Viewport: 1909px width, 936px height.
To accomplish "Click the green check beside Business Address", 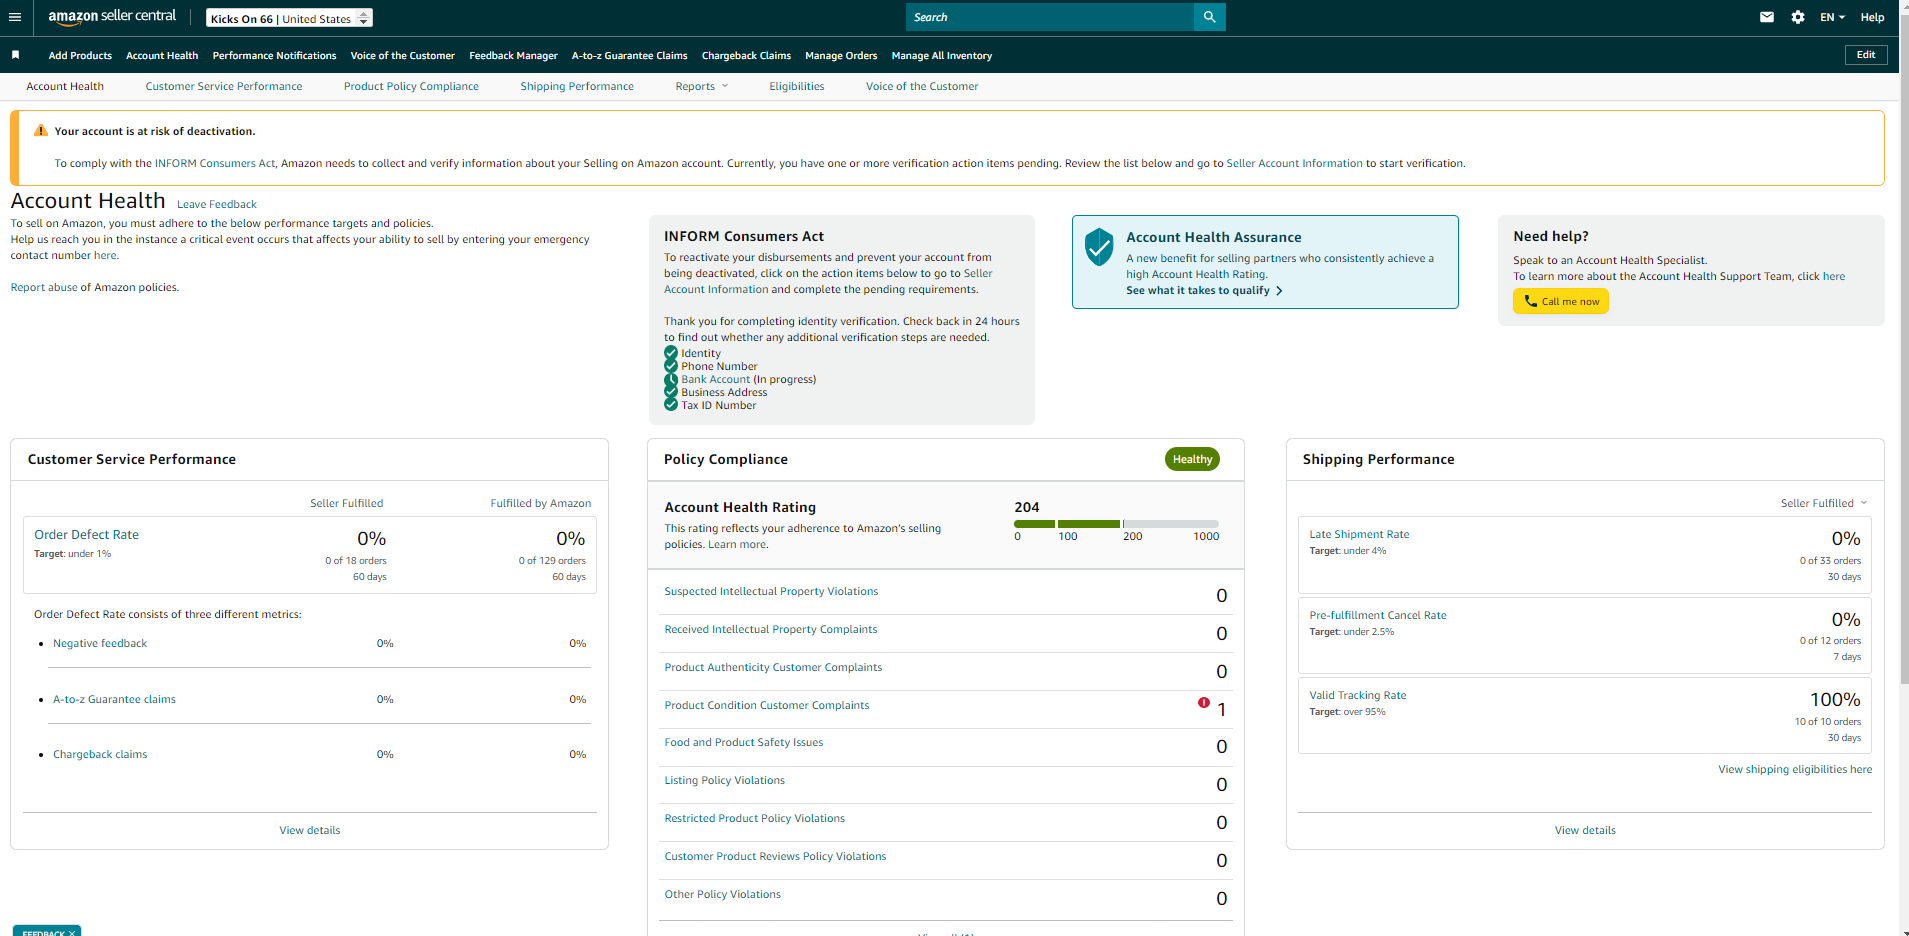I will tap(671, 392).
